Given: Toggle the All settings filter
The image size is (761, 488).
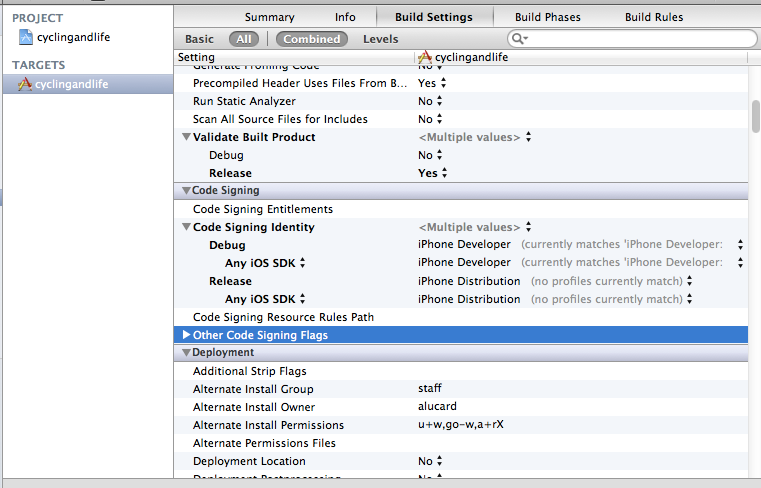Looking at the screenshot, I should coord(243,39).
